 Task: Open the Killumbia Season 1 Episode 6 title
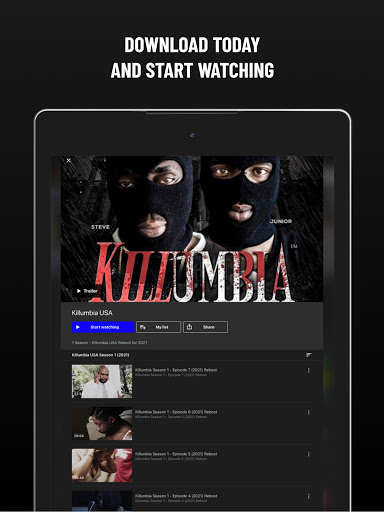pyautogui.click(x=176, y=412)
